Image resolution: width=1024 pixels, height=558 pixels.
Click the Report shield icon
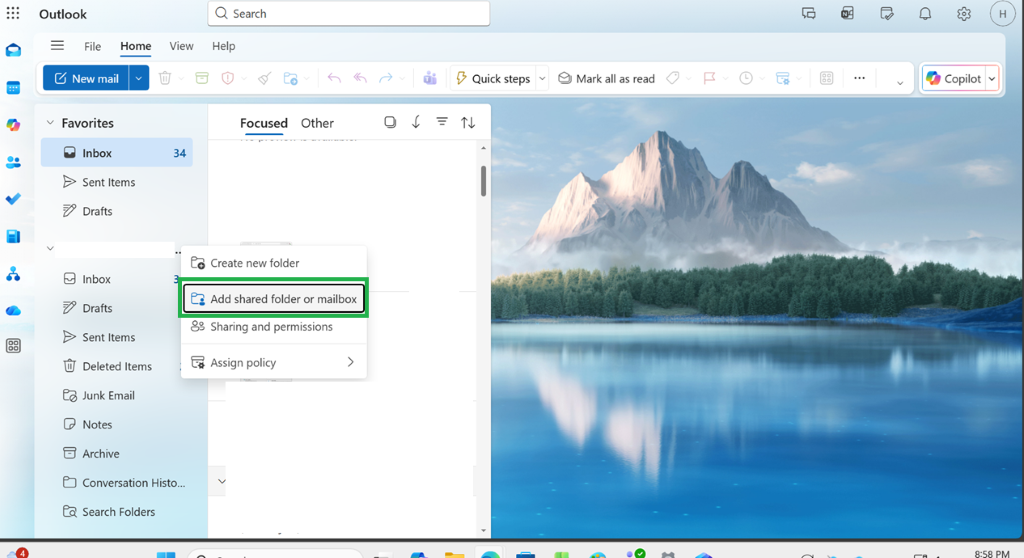227,78
